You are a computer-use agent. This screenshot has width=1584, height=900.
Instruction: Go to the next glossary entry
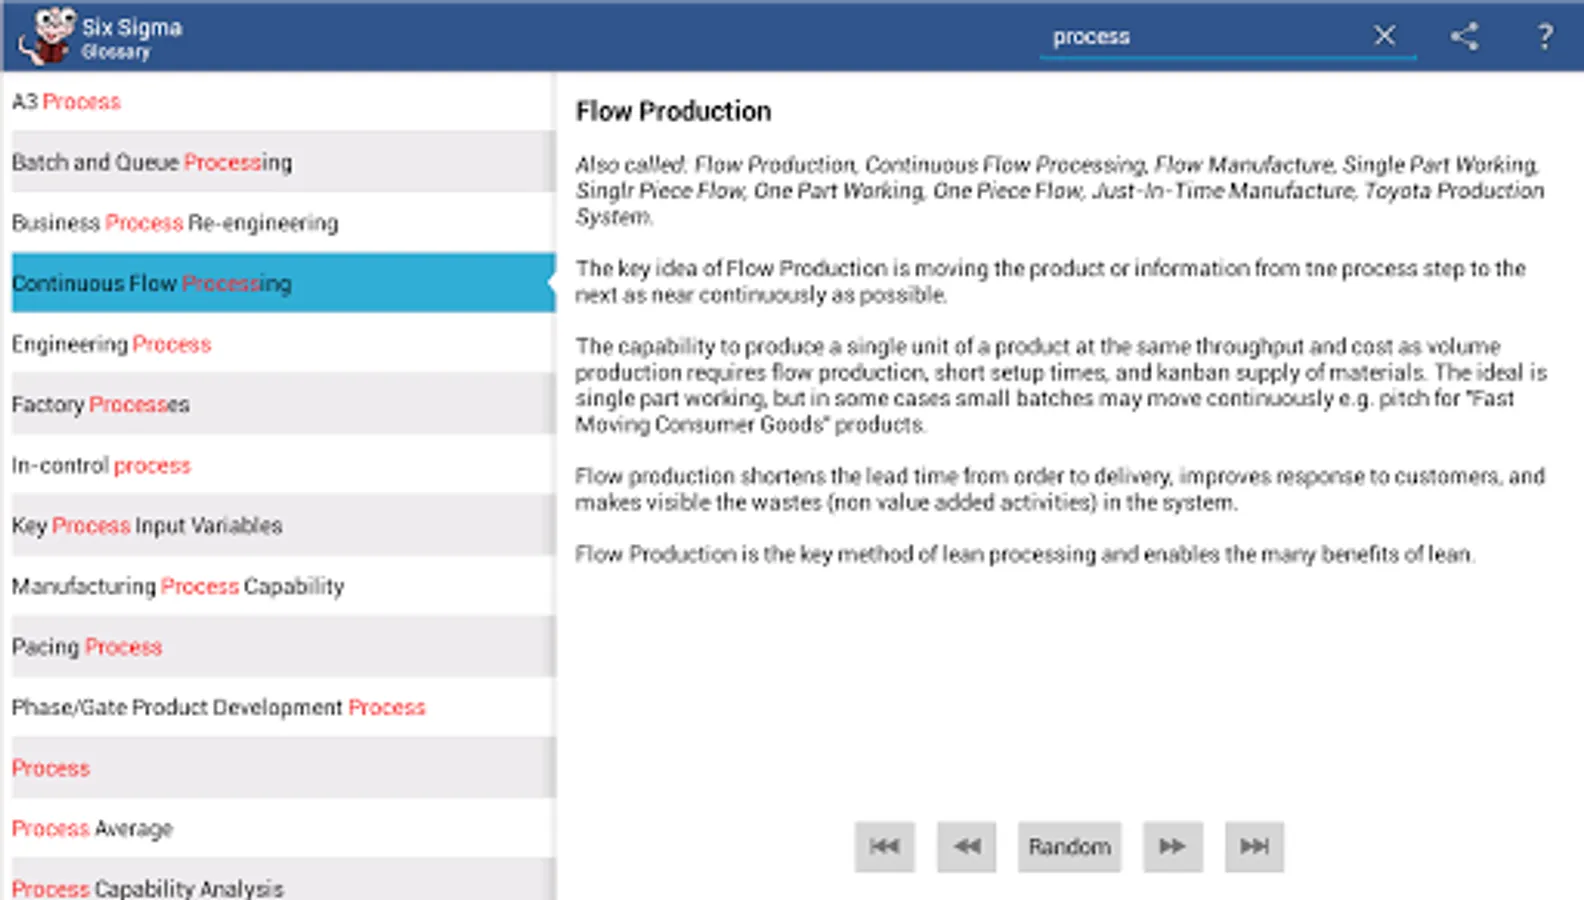(x=1171, y=846)
